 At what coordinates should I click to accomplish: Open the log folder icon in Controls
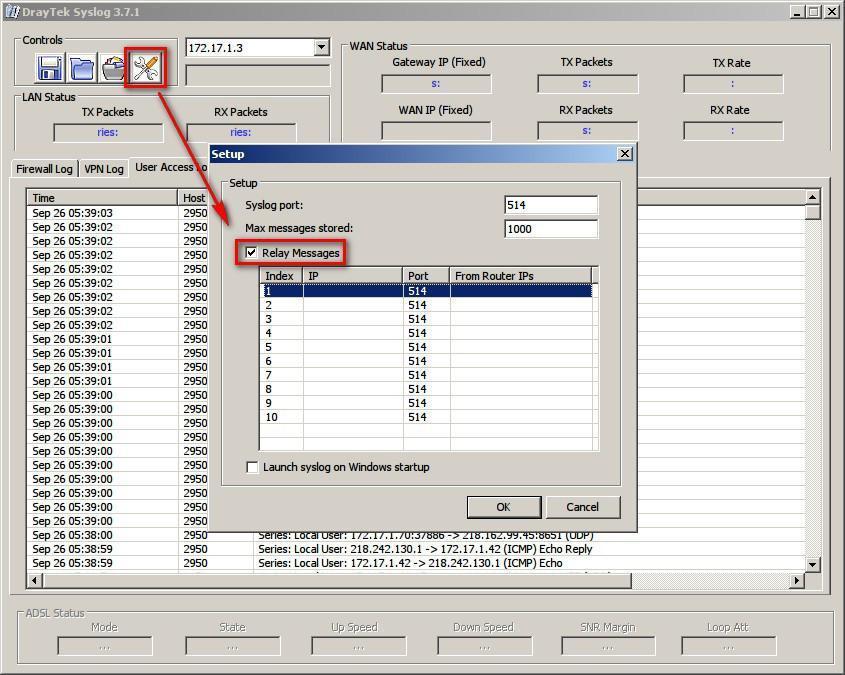pyautogui.click(x=81, y=68)
